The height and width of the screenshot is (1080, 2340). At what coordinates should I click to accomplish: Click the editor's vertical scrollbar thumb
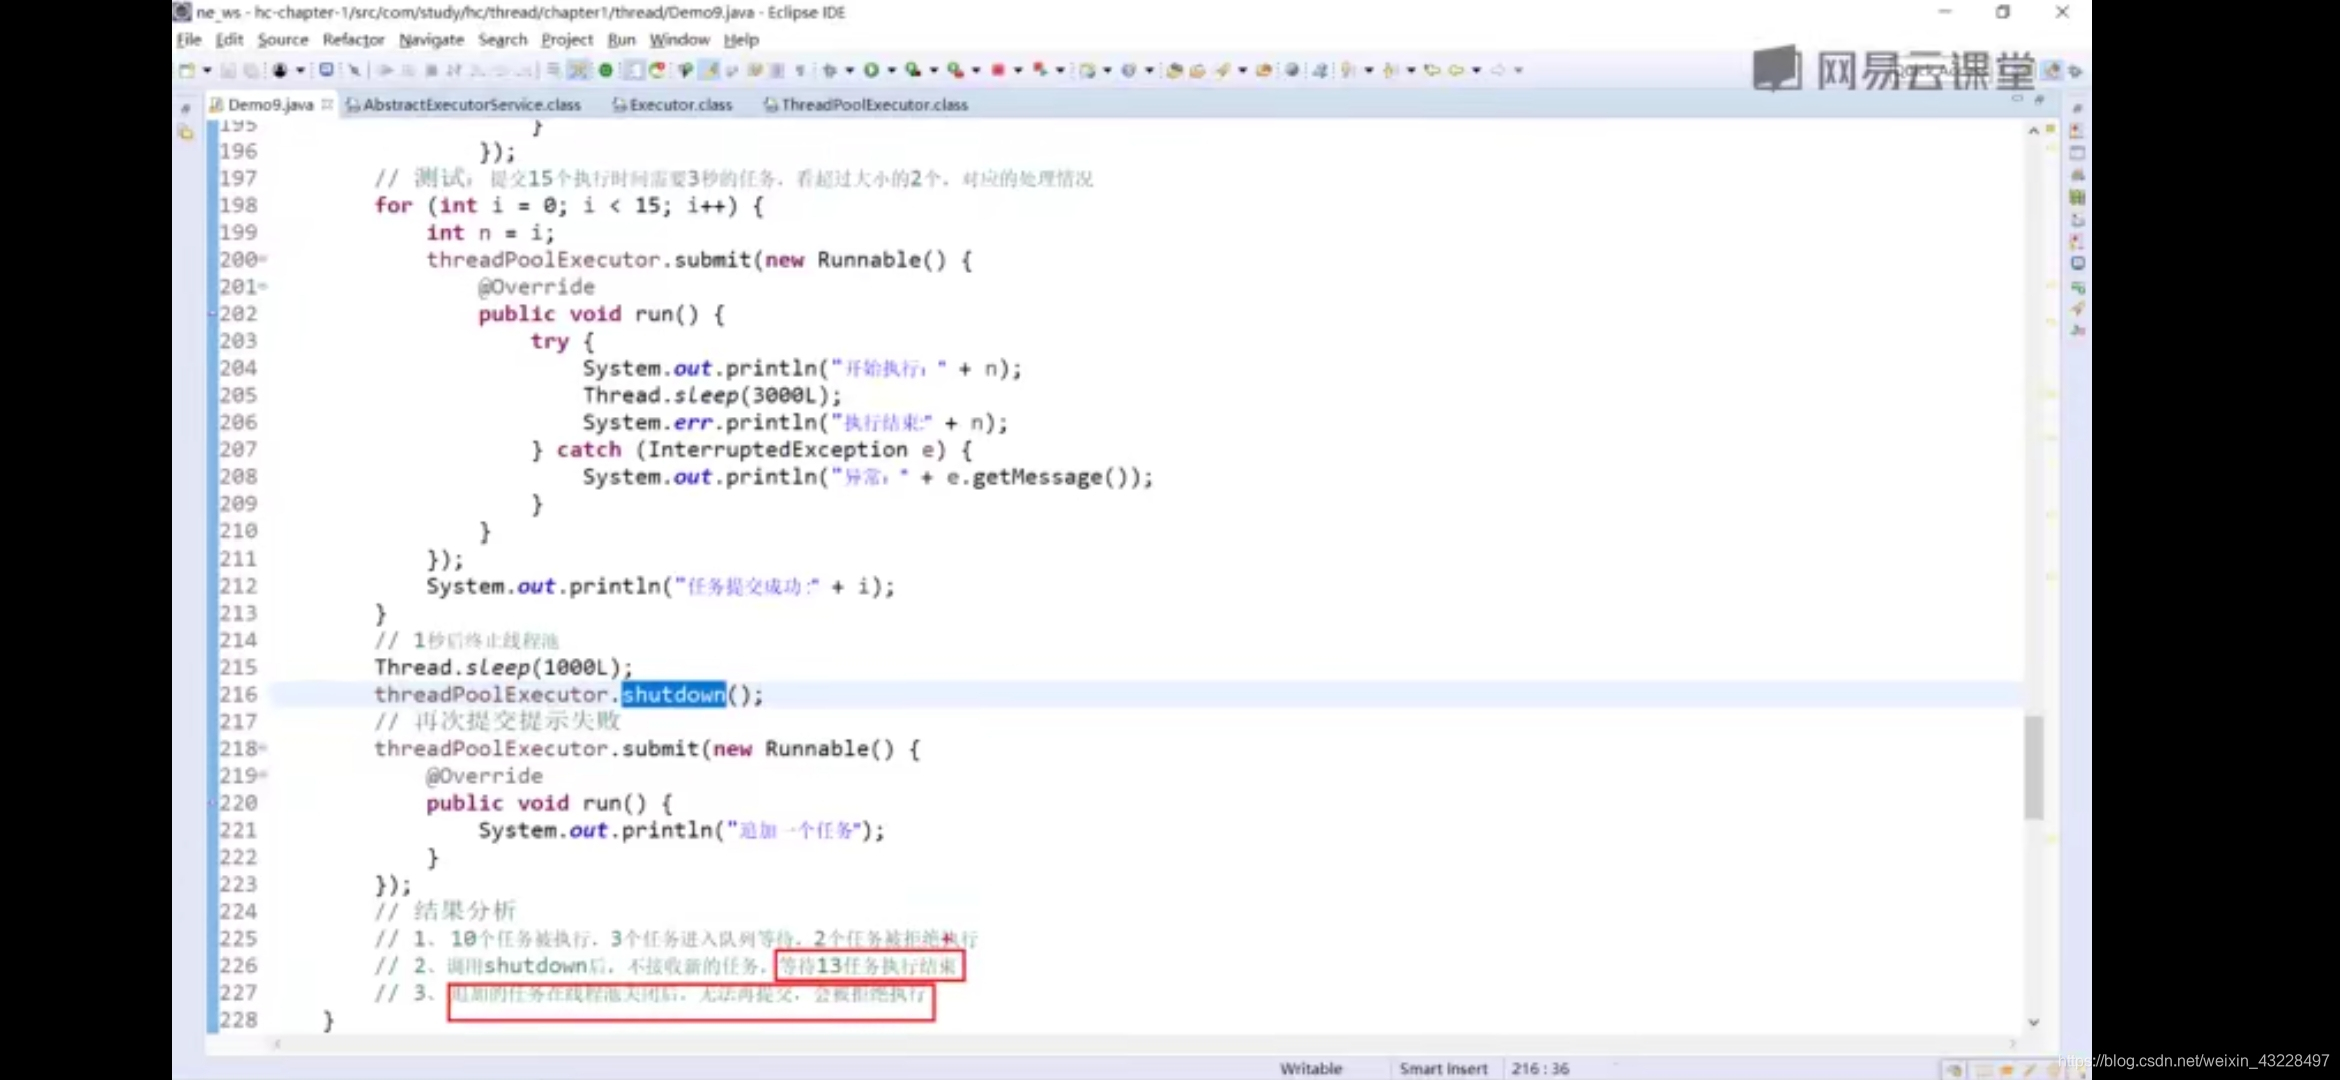point(2033,768)
